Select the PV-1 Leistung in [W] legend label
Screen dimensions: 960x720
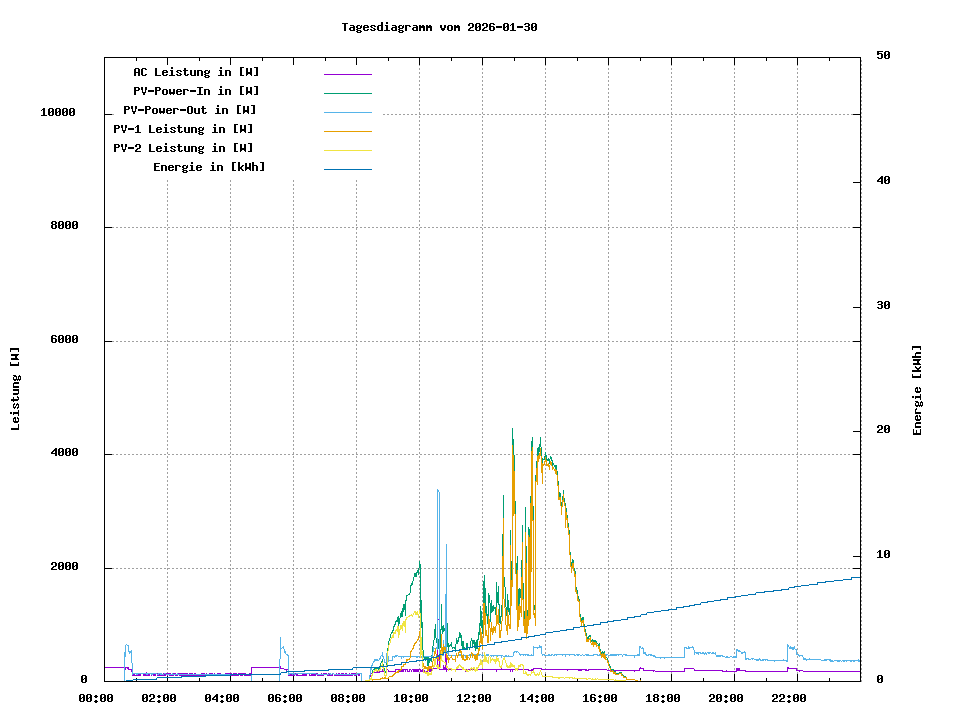(183, 129)
